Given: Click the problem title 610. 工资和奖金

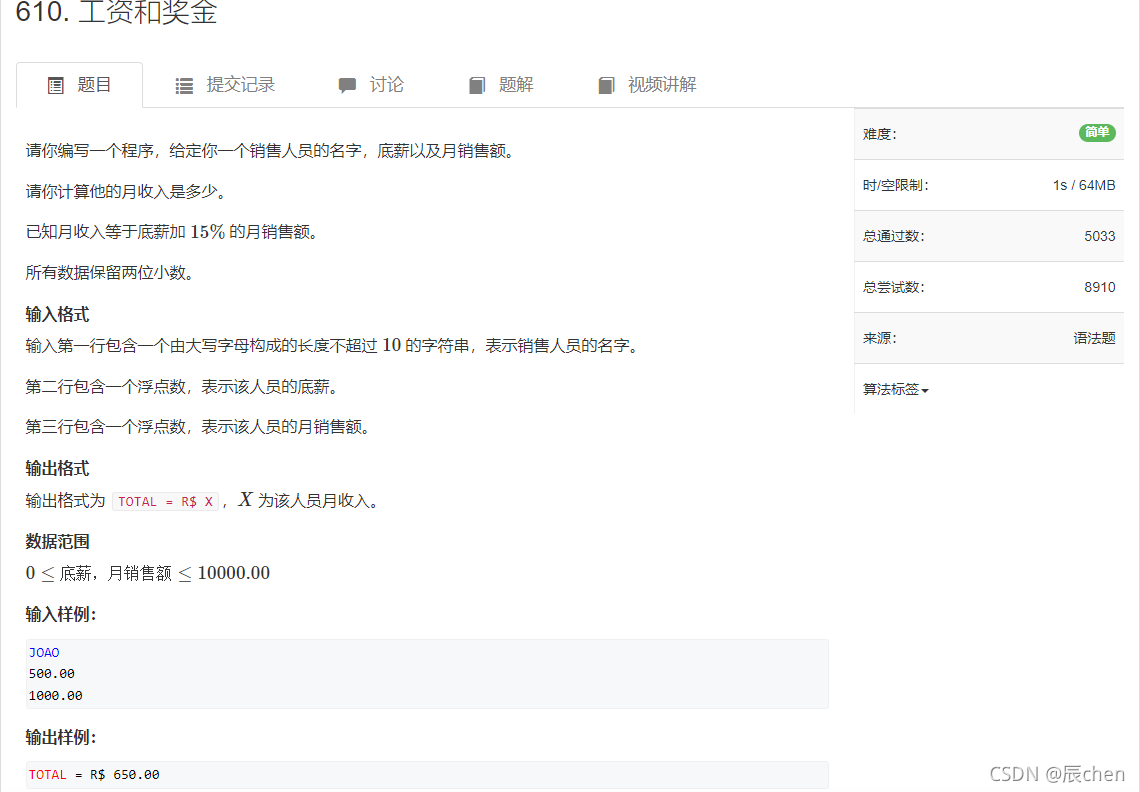Looking at the screenshot, I should click(x=116, y=12).
